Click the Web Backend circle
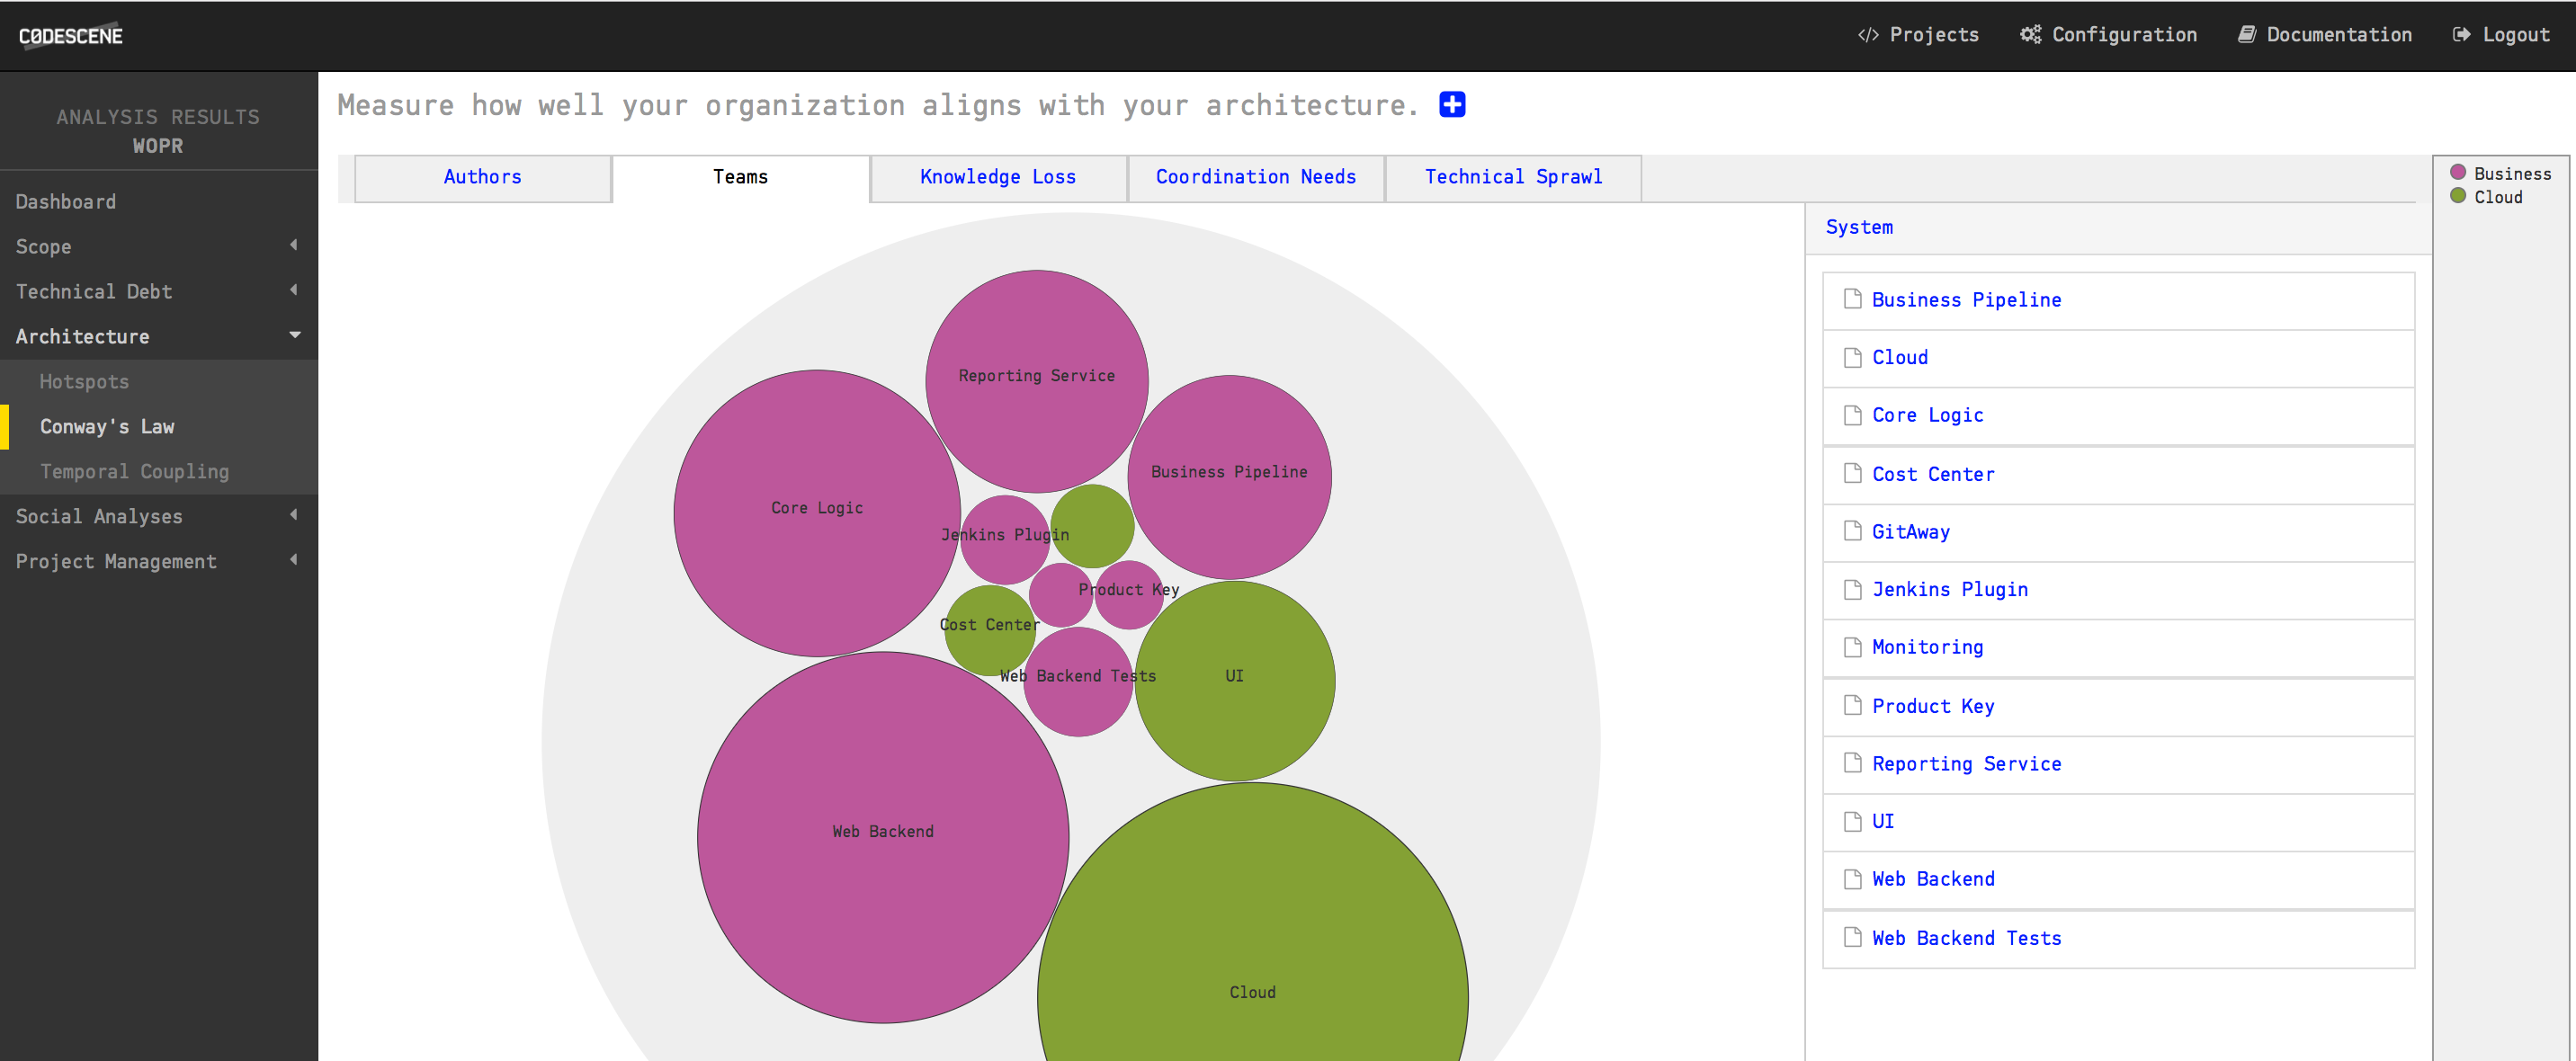The width and height of the screenshot is (2576, 1061). click(883, 837)
